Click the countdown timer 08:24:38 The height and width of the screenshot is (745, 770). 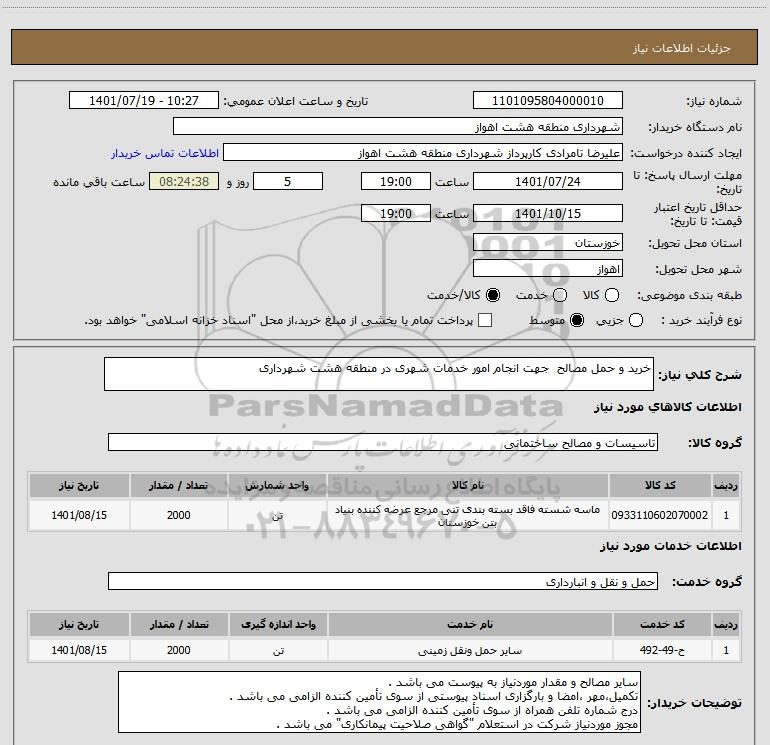click(x=184, y=181)
